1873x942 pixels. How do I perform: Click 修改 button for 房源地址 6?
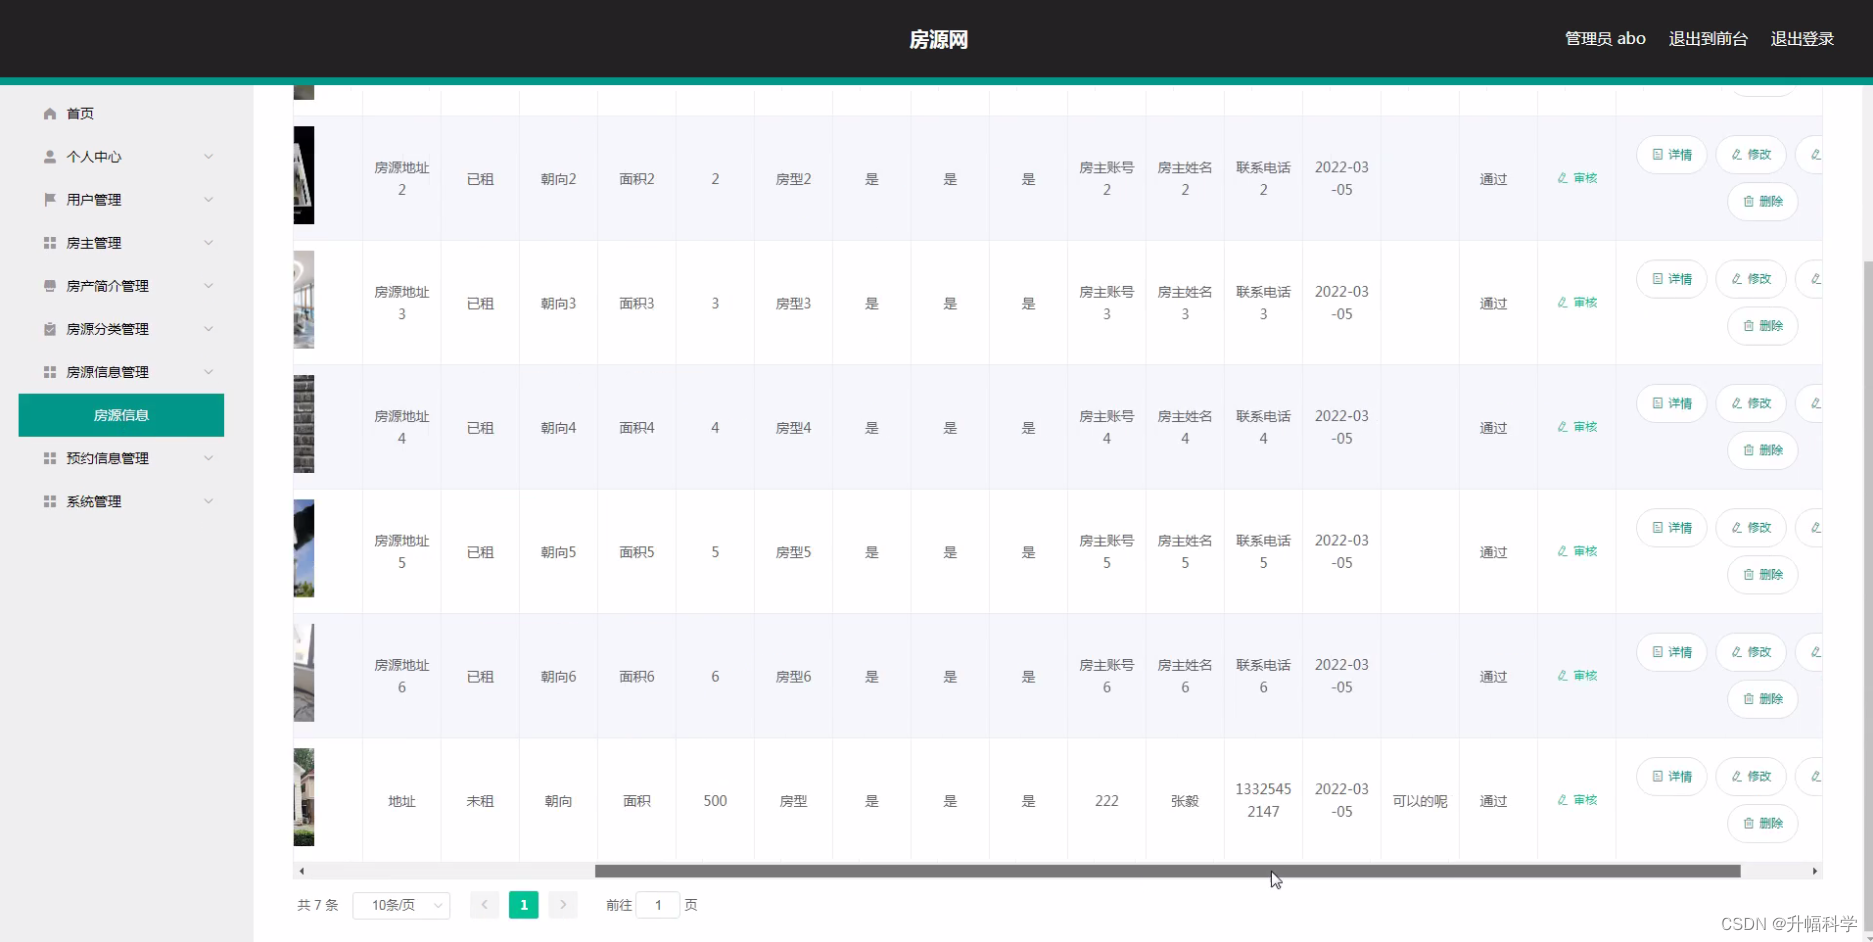coord(1751,652)
